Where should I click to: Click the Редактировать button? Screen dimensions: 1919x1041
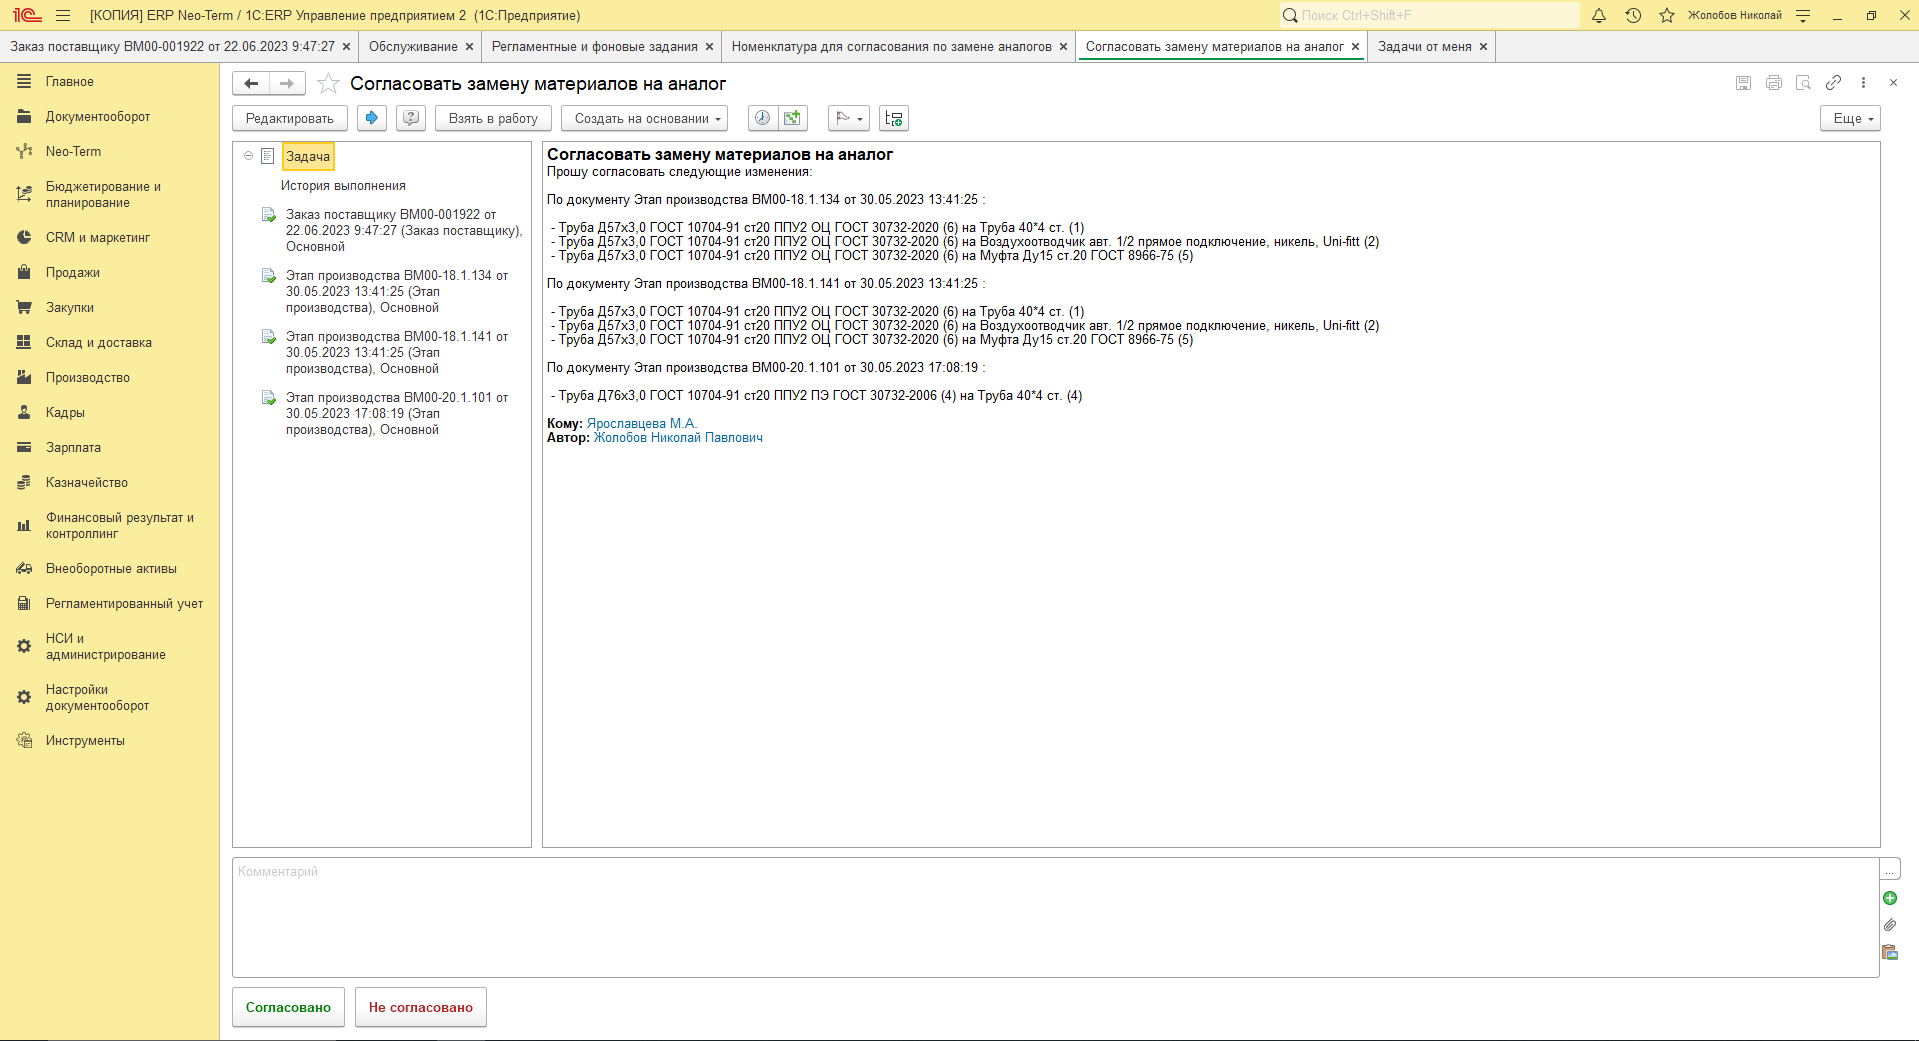pyautogui.click(x=290, y=118)
